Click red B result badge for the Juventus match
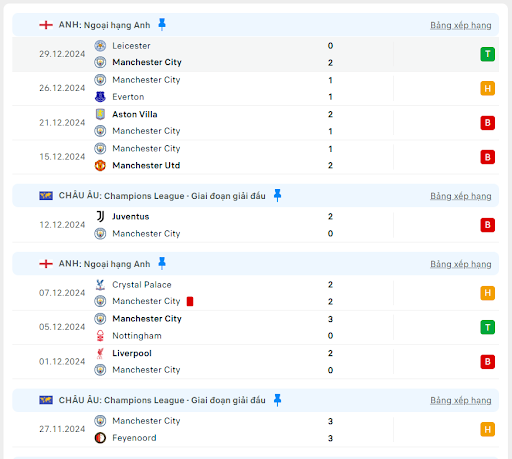Image resolution: width=512 pixels, height=459 pixels. coord(487,225)
